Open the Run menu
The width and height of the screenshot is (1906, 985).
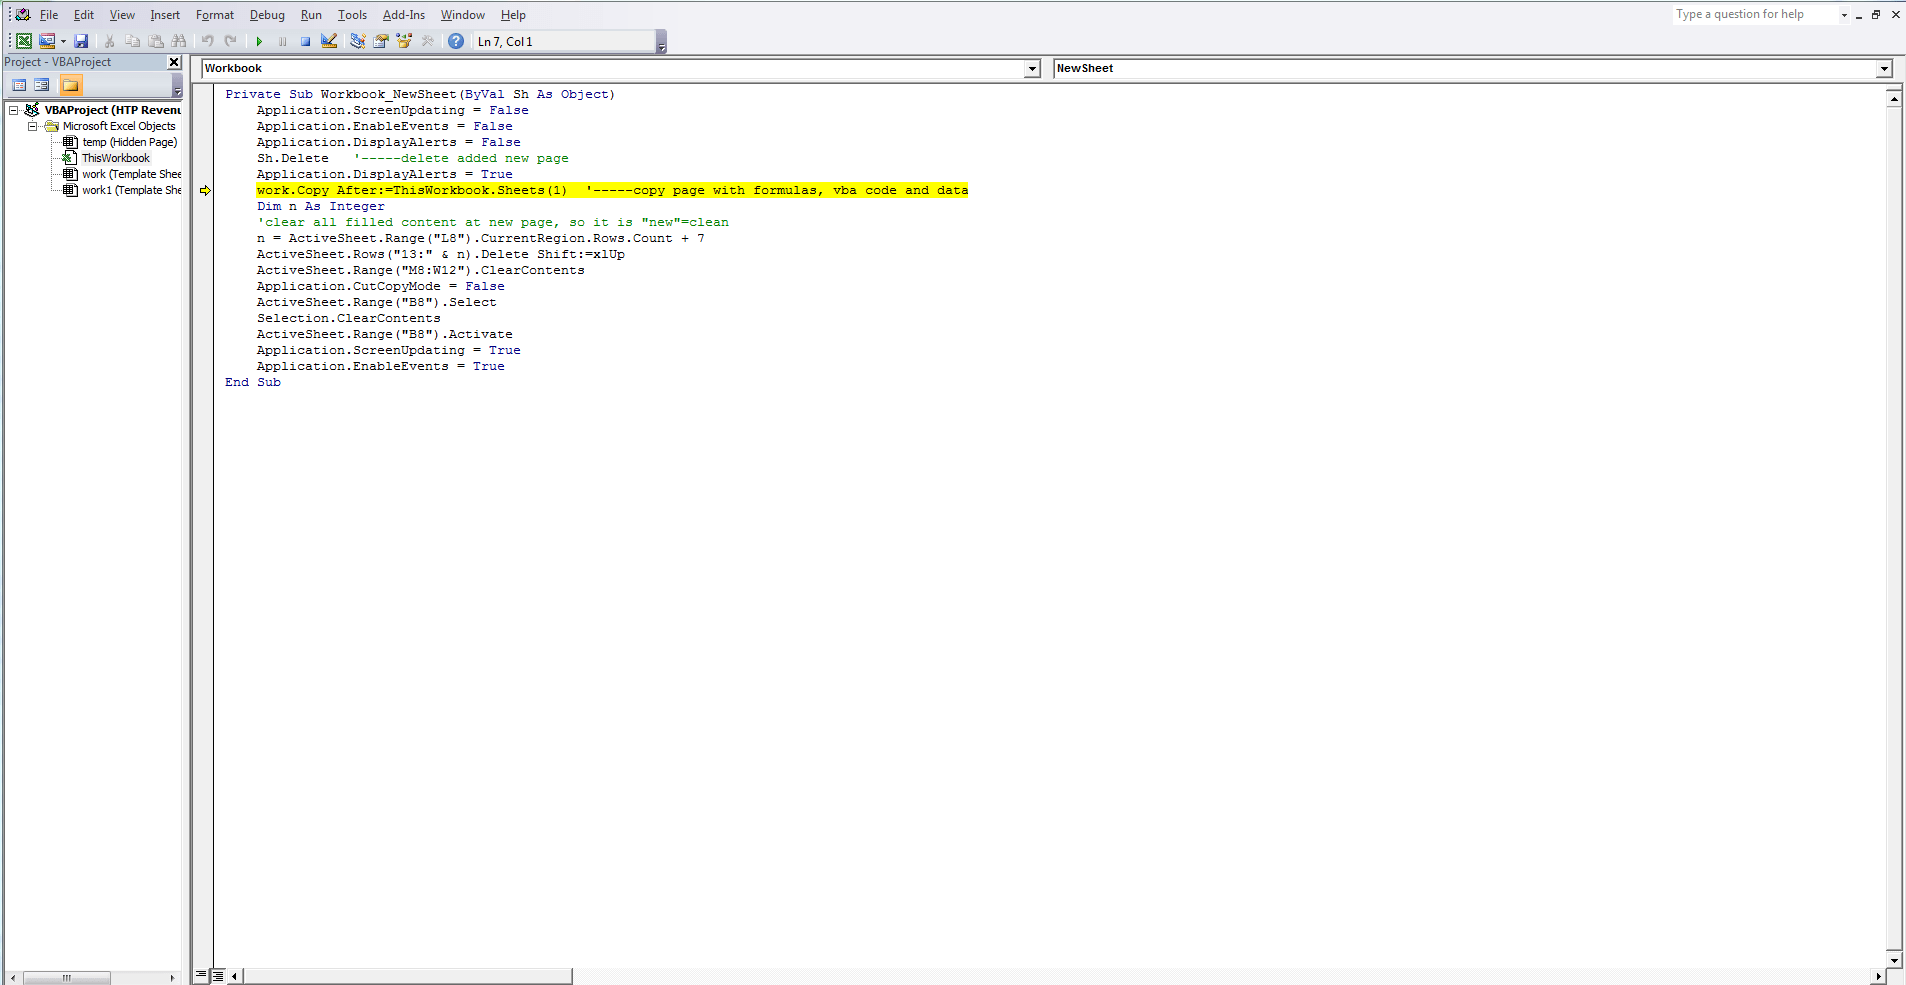[311, 15]
